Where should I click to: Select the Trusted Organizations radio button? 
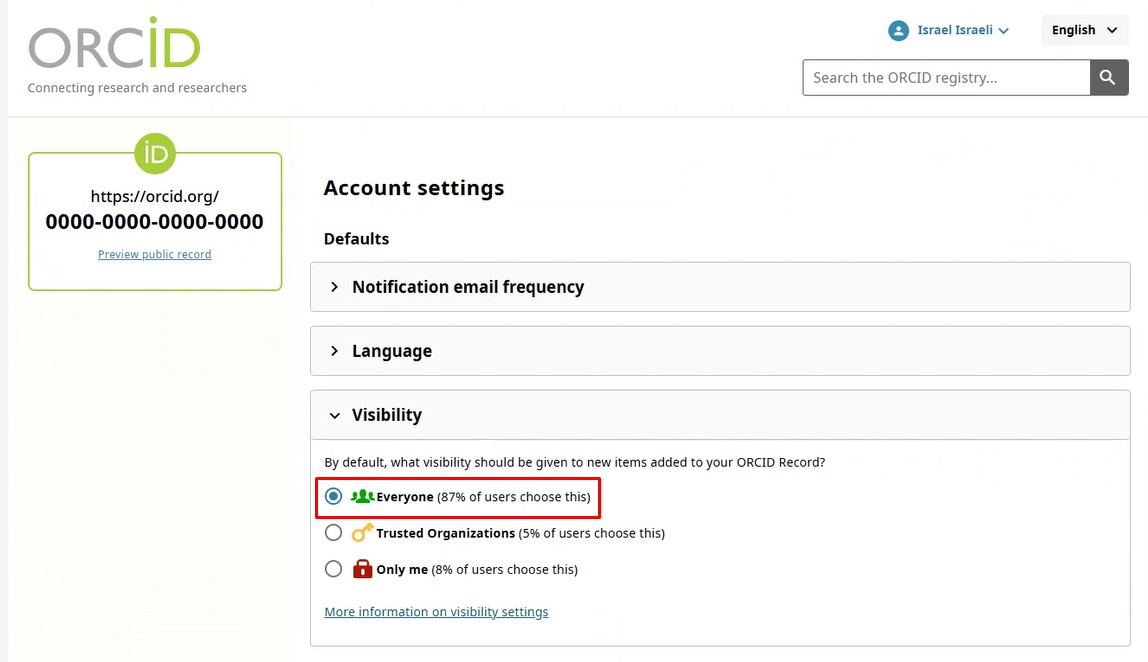coord(334,533)
